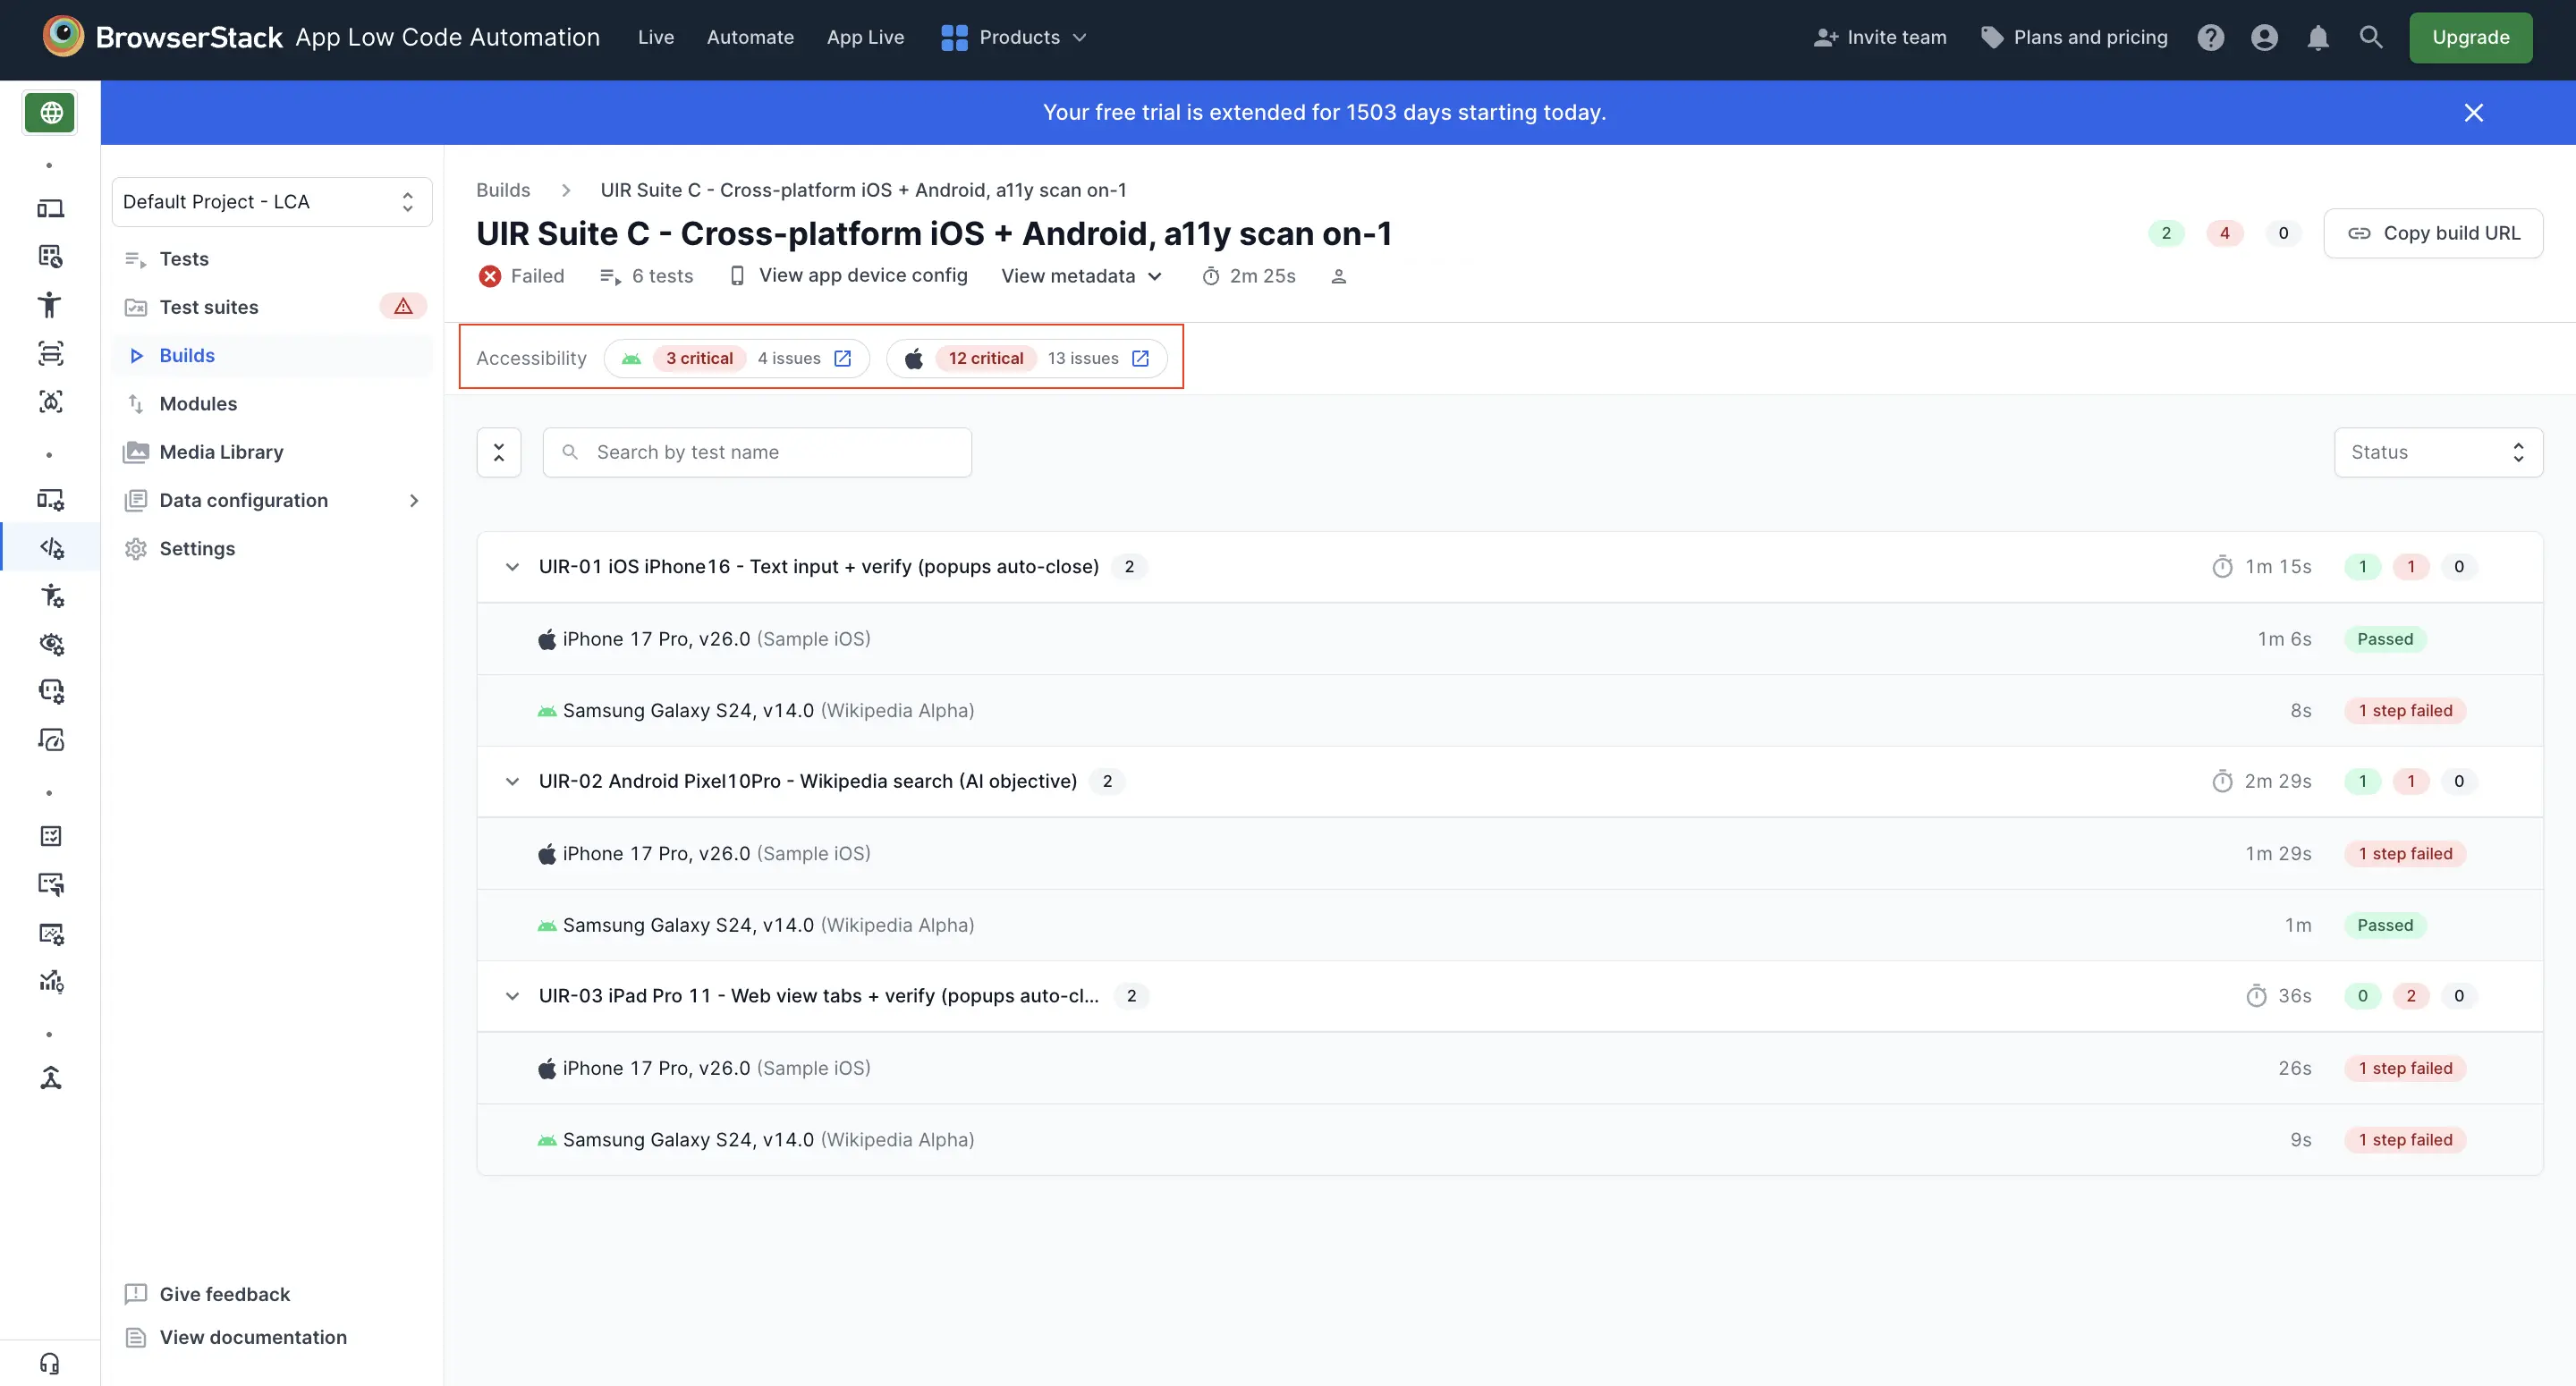The width and height of the screenshot is (2576, 1386).
Task: Click the device with gear rail icon
Action: (50, 499)
